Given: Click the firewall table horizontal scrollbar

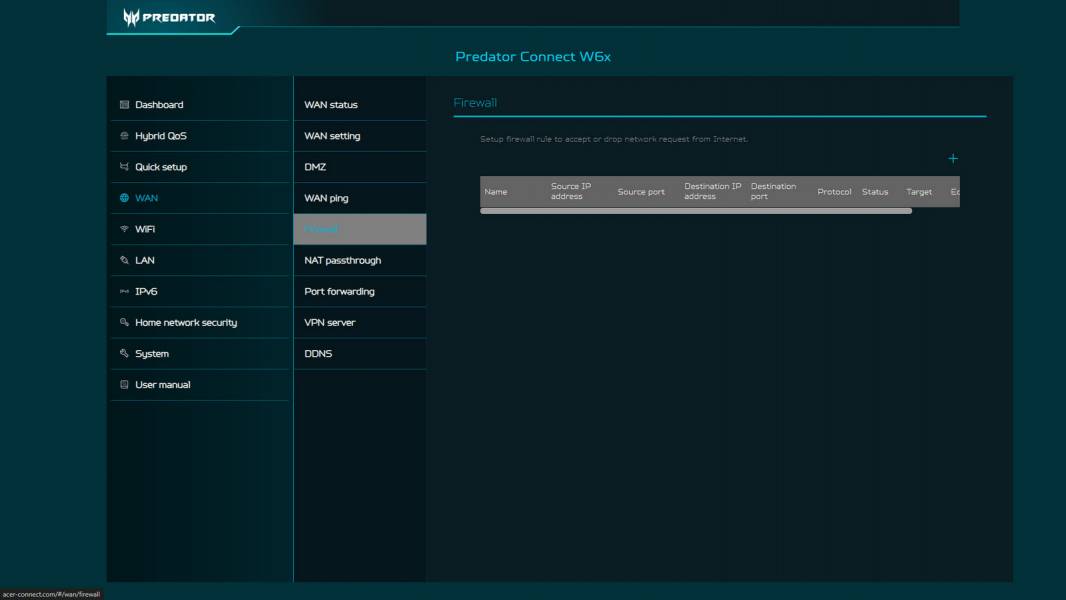Looking at the screenshot, I should [697, 211].
